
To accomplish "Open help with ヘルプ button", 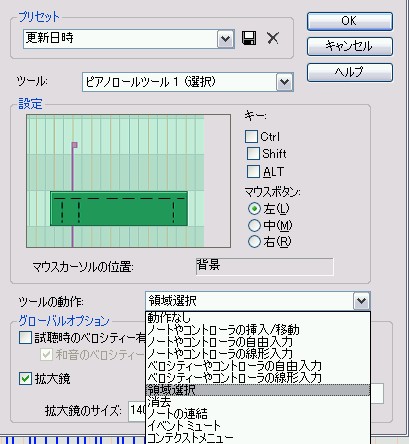I will [350, 72].
